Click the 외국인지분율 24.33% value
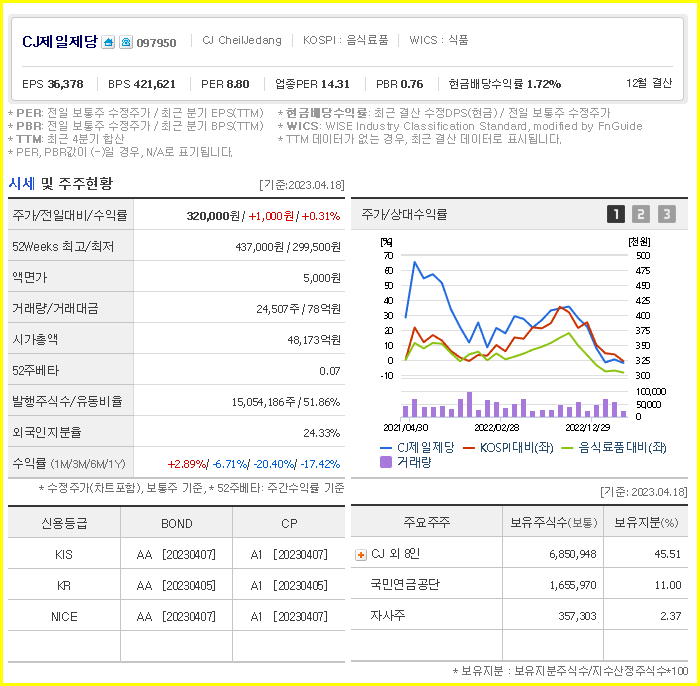The image size is (700, 686). (x=322, y=433)
